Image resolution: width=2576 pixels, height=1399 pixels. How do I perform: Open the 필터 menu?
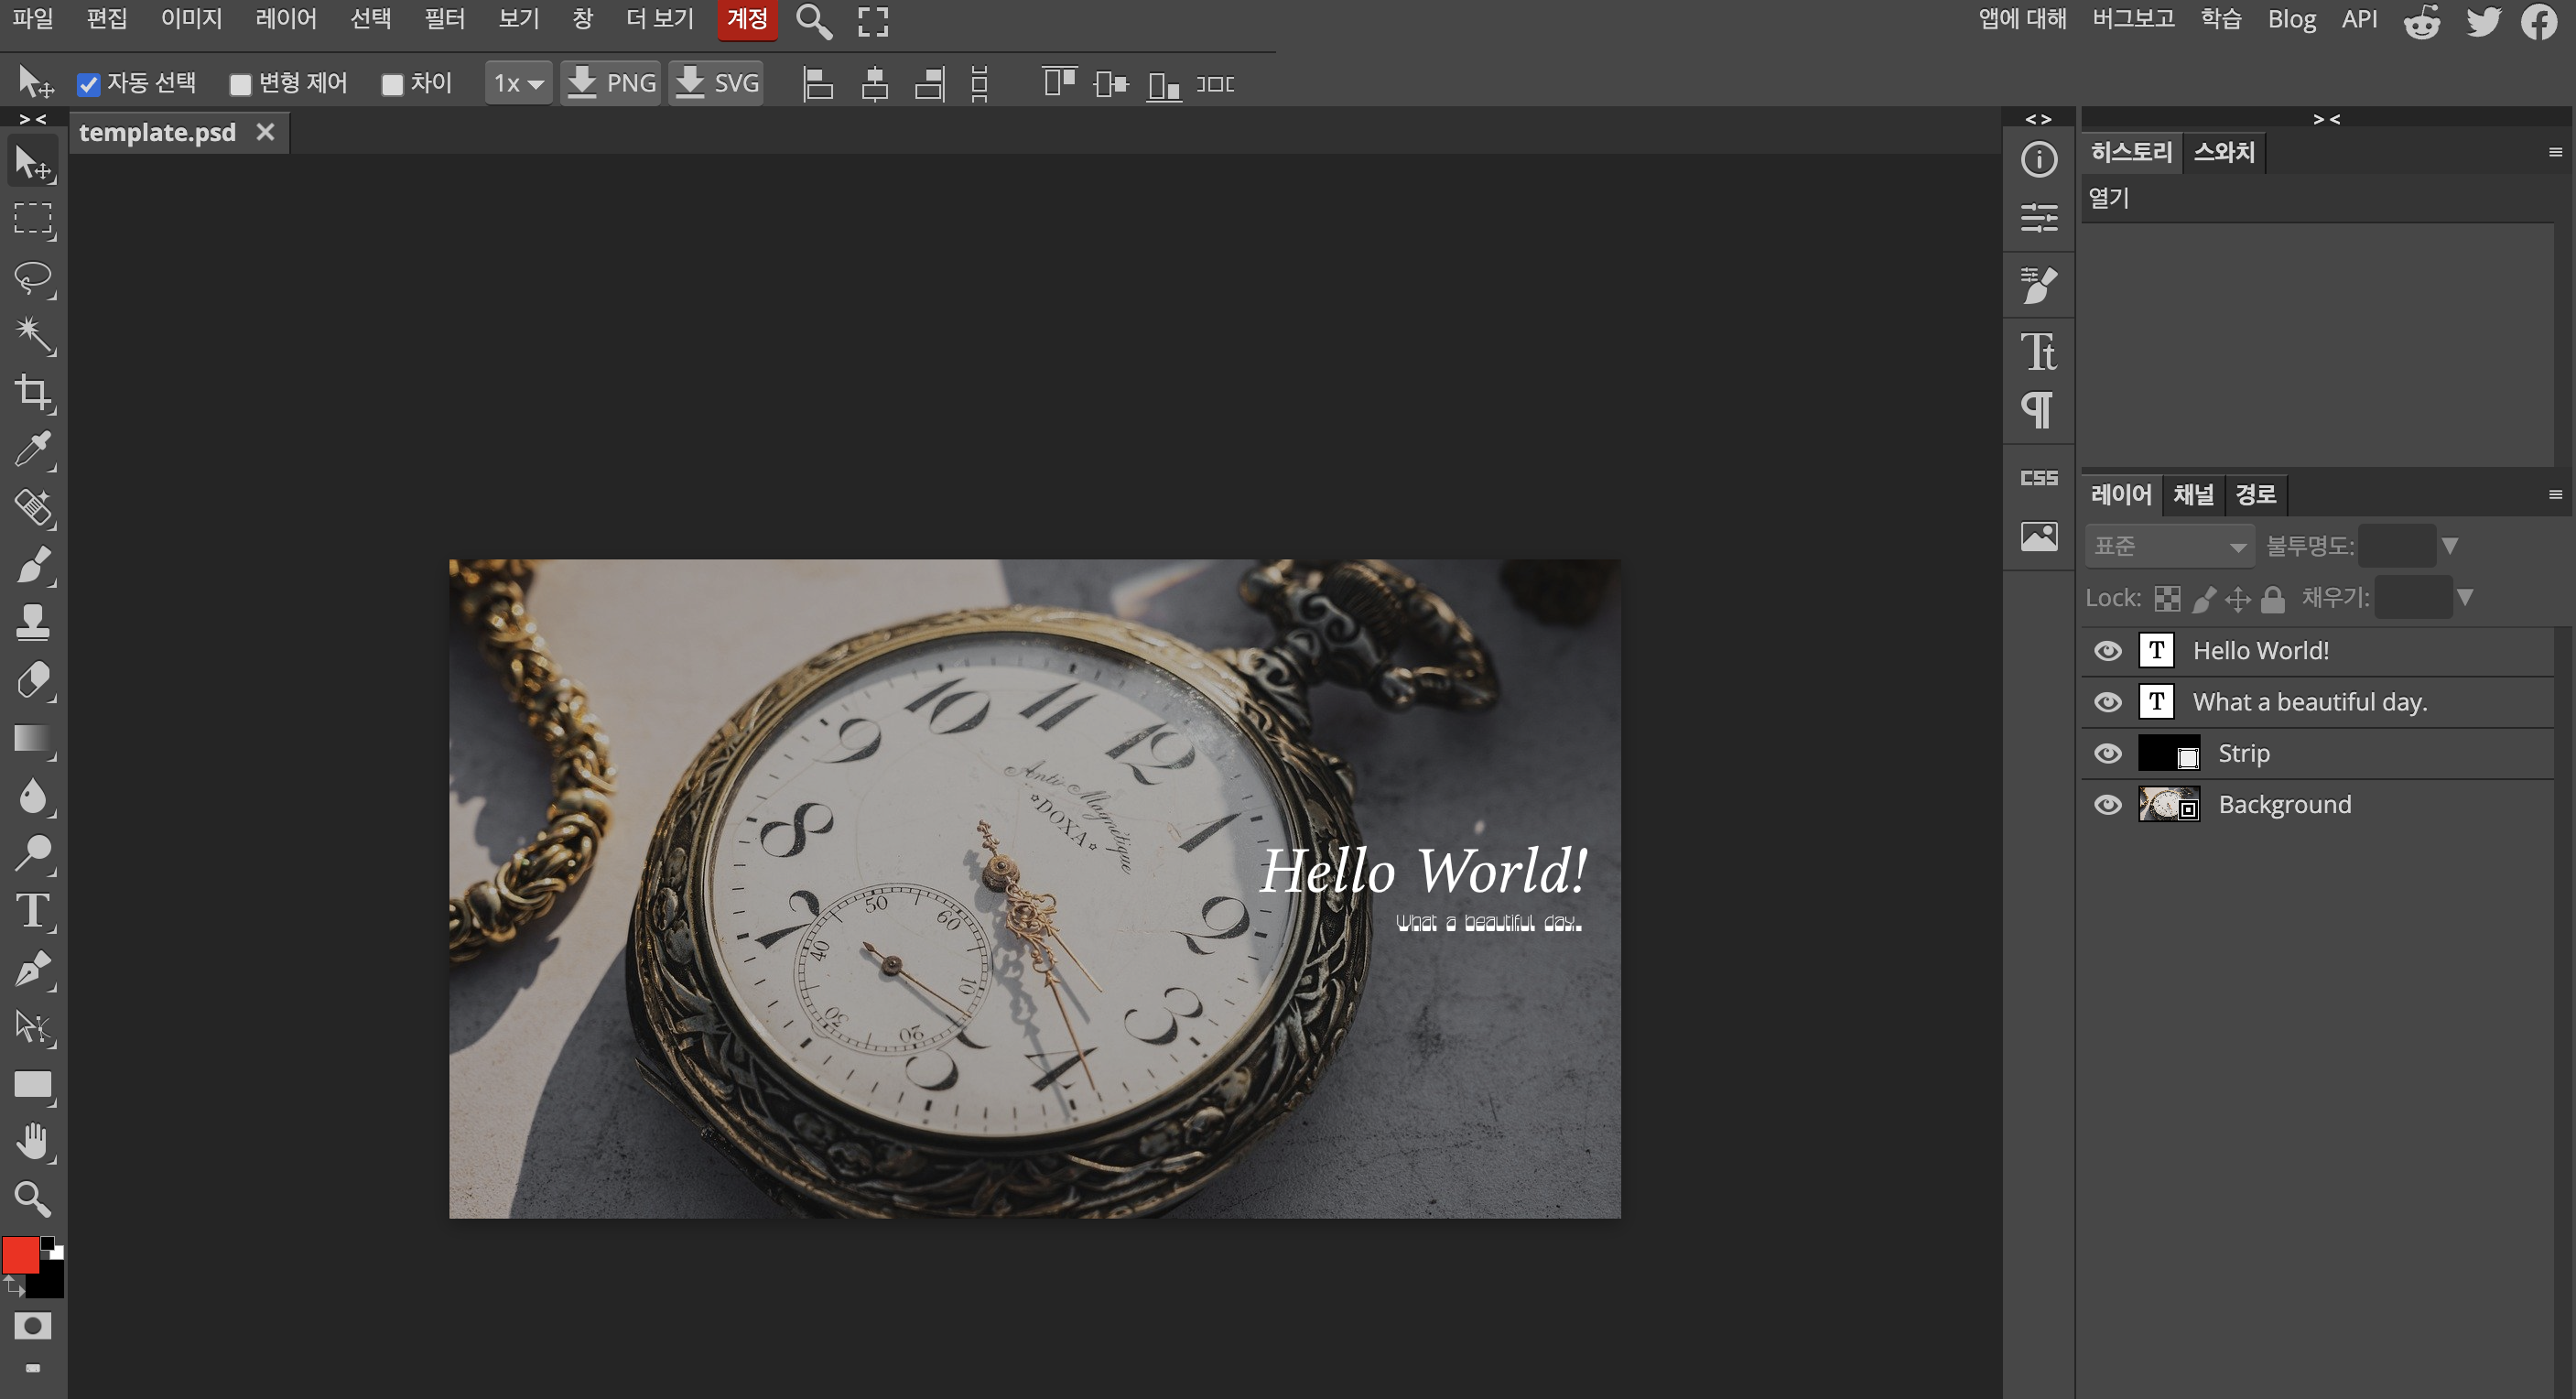tap(444, 19)
